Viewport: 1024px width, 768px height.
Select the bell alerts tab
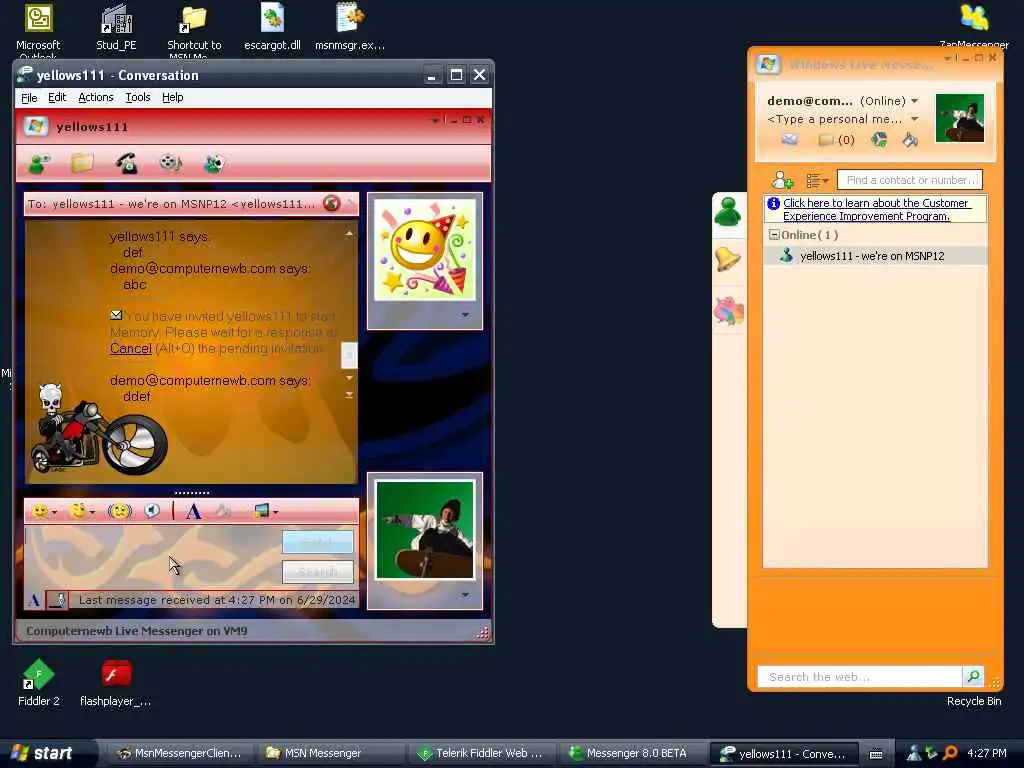[x=728, y=260]
